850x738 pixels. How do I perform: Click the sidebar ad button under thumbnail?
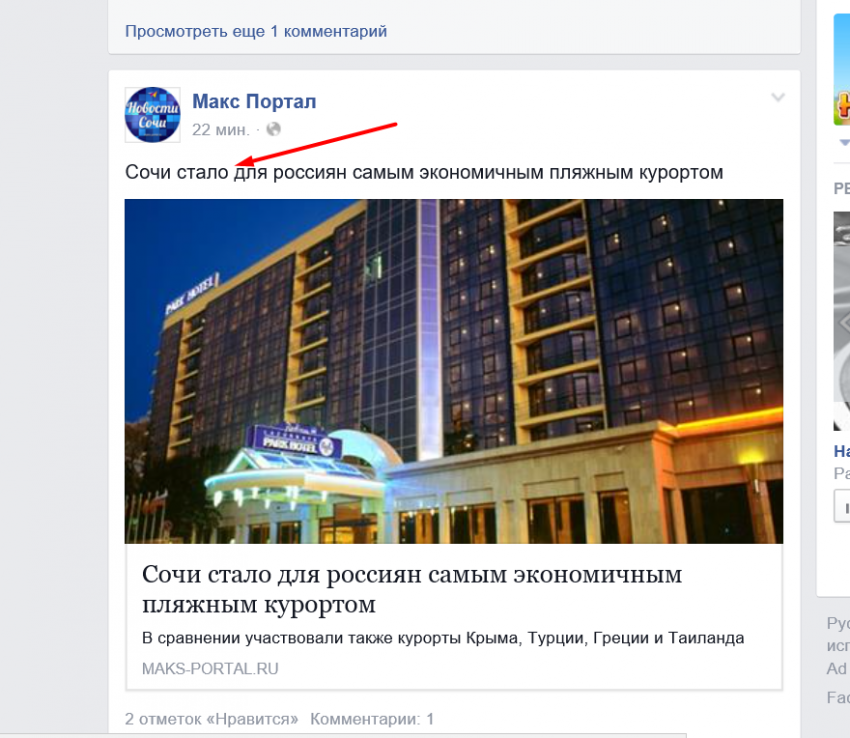[842, 506]
